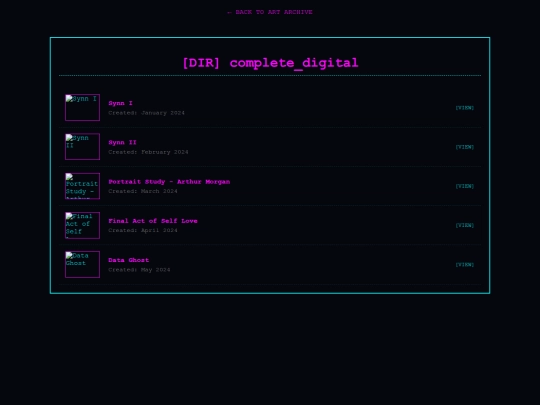
Task: View the Data Ghost artwork
Action: 465,265
